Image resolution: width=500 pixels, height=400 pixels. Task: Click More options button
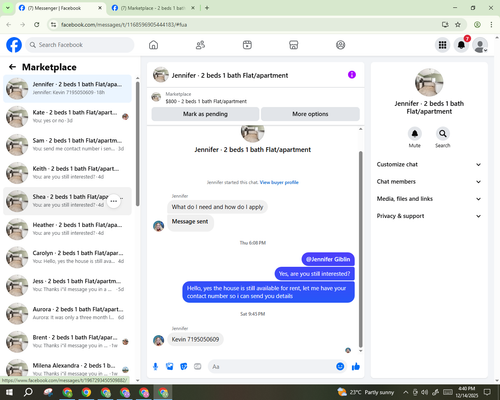pos(310,114)
